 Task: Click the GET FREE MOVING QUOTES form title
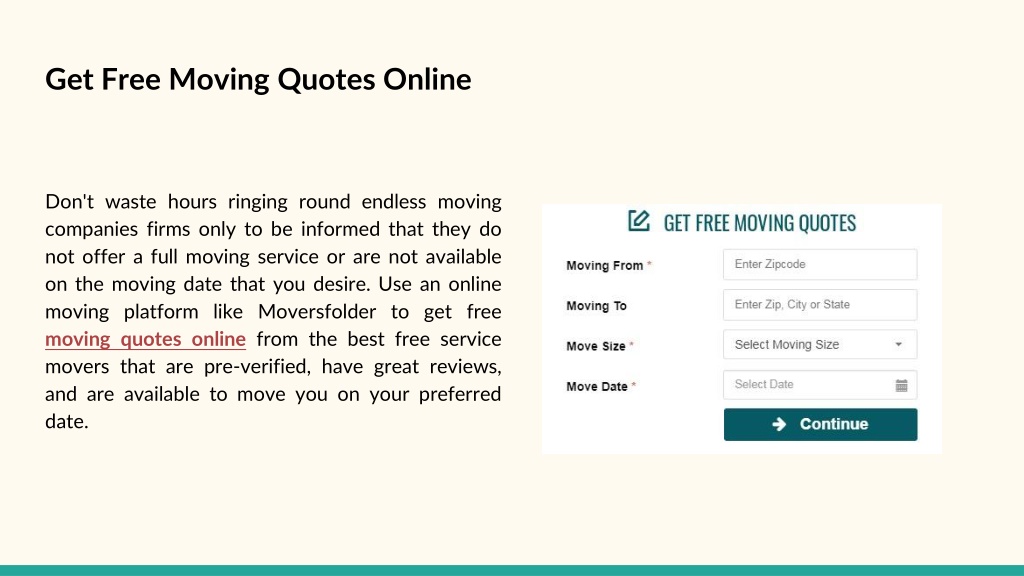pyautogui.click(x=760, y=223)
